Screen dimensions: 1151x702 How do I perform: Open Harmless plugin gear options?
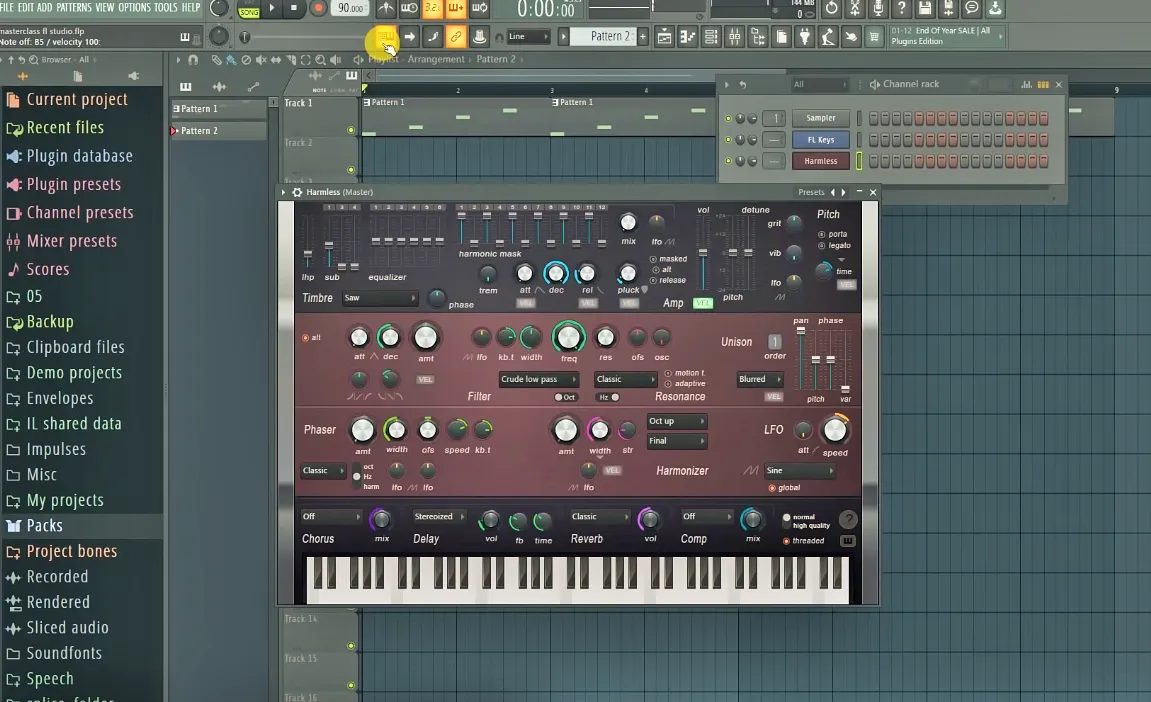297,192
